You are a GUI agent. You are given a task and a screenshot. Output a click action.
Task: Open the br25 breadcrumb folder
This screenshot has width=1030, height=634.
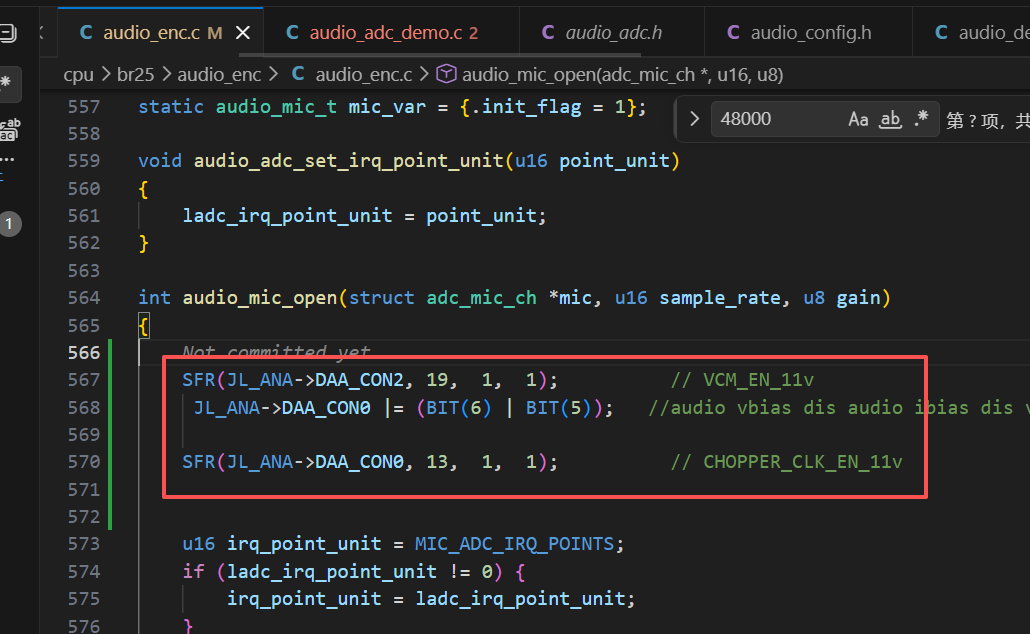[135, 75]
